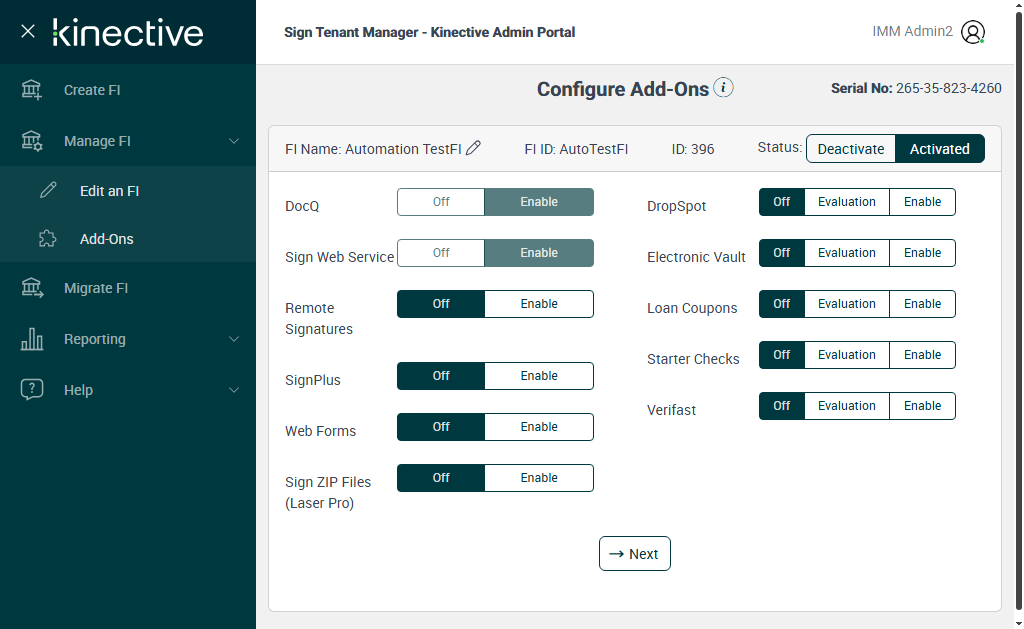This screenshot has width=1024, height=629.
Task: Click the Add-Ons puzzle piece icon
Action: point(48,239)
